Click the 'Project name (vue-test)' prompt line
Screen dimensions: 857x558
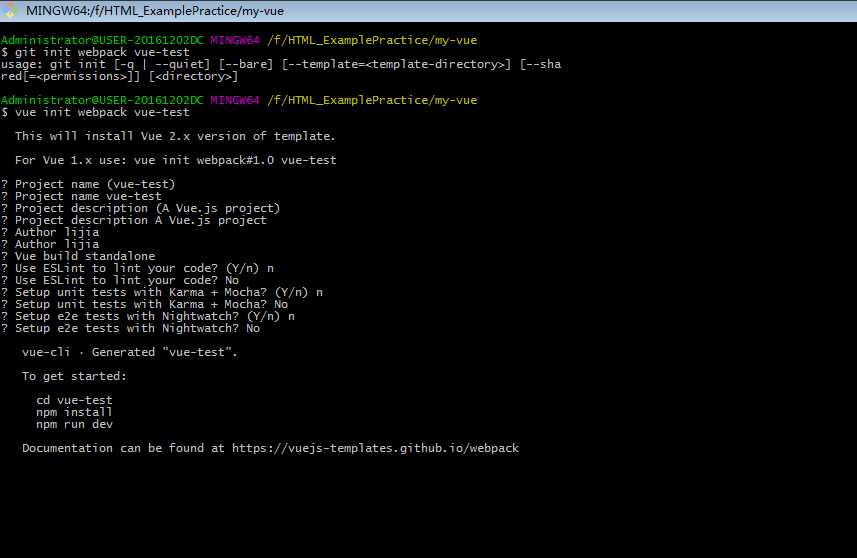88,184
